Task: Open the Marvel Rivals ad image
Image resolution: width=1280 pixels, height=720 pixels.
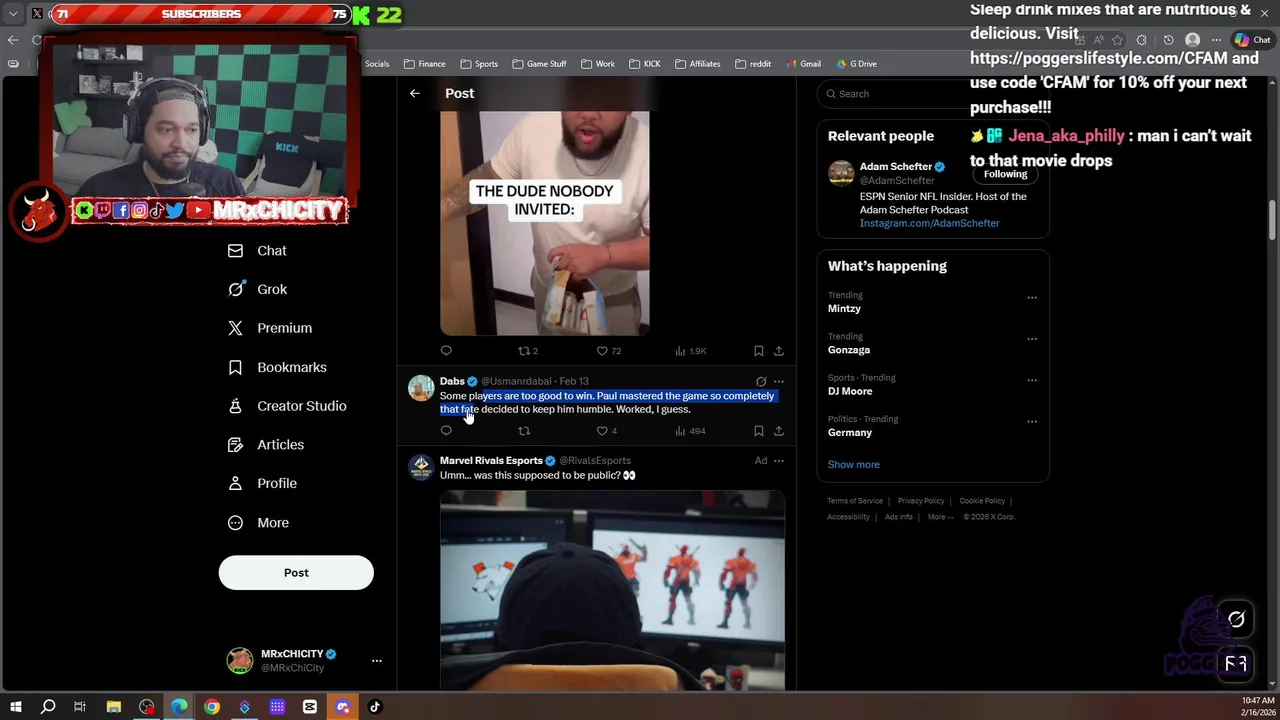Action: point(612,590)
